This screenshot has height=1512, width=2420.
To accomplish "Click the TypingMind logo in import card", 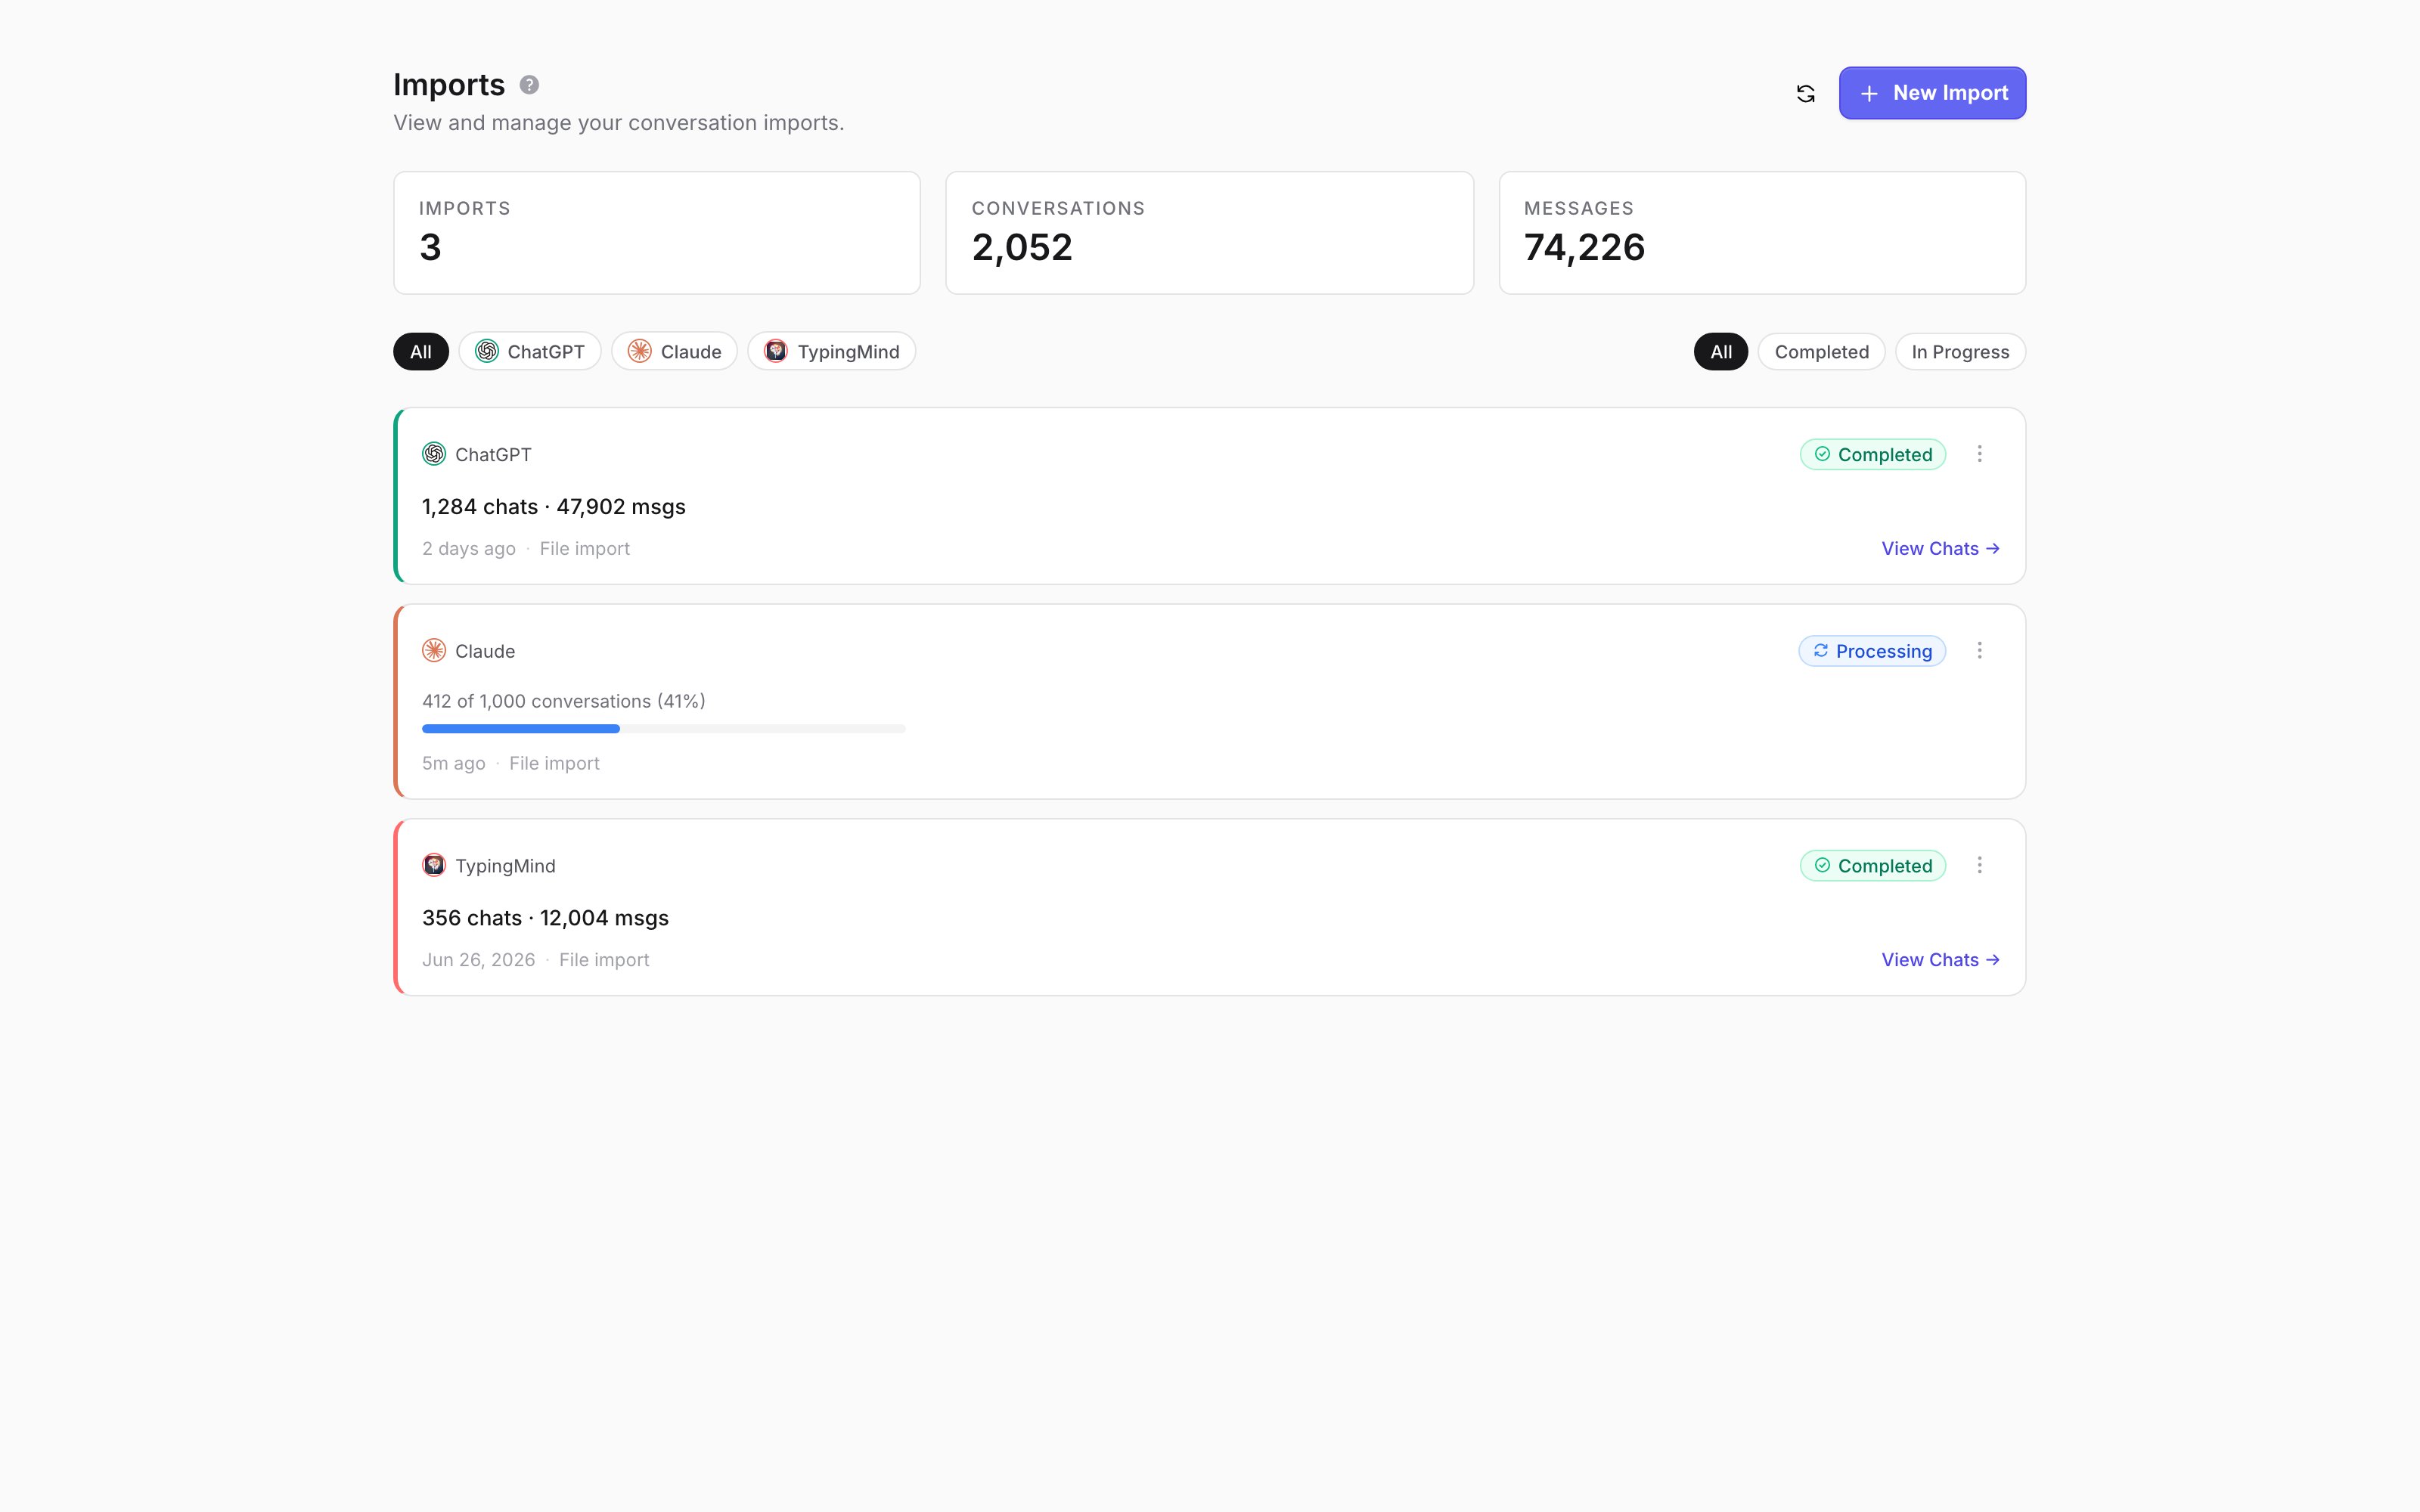I will [x=434, y=865].
